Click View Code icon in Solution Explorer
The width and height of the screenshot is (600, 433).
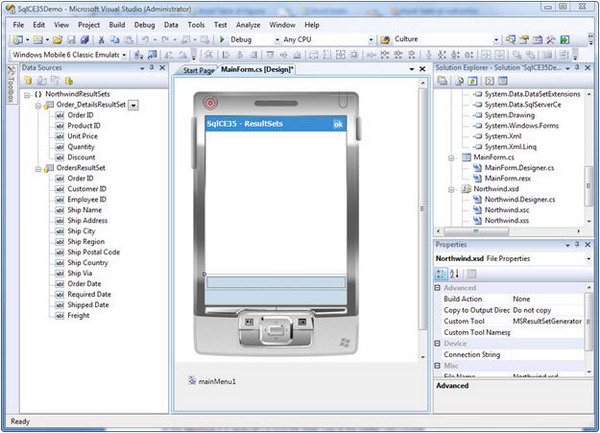(489, 81)
